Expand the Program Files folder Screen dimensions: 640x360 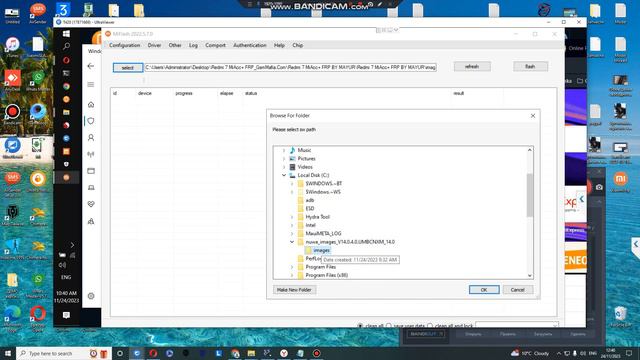(292, 267)
